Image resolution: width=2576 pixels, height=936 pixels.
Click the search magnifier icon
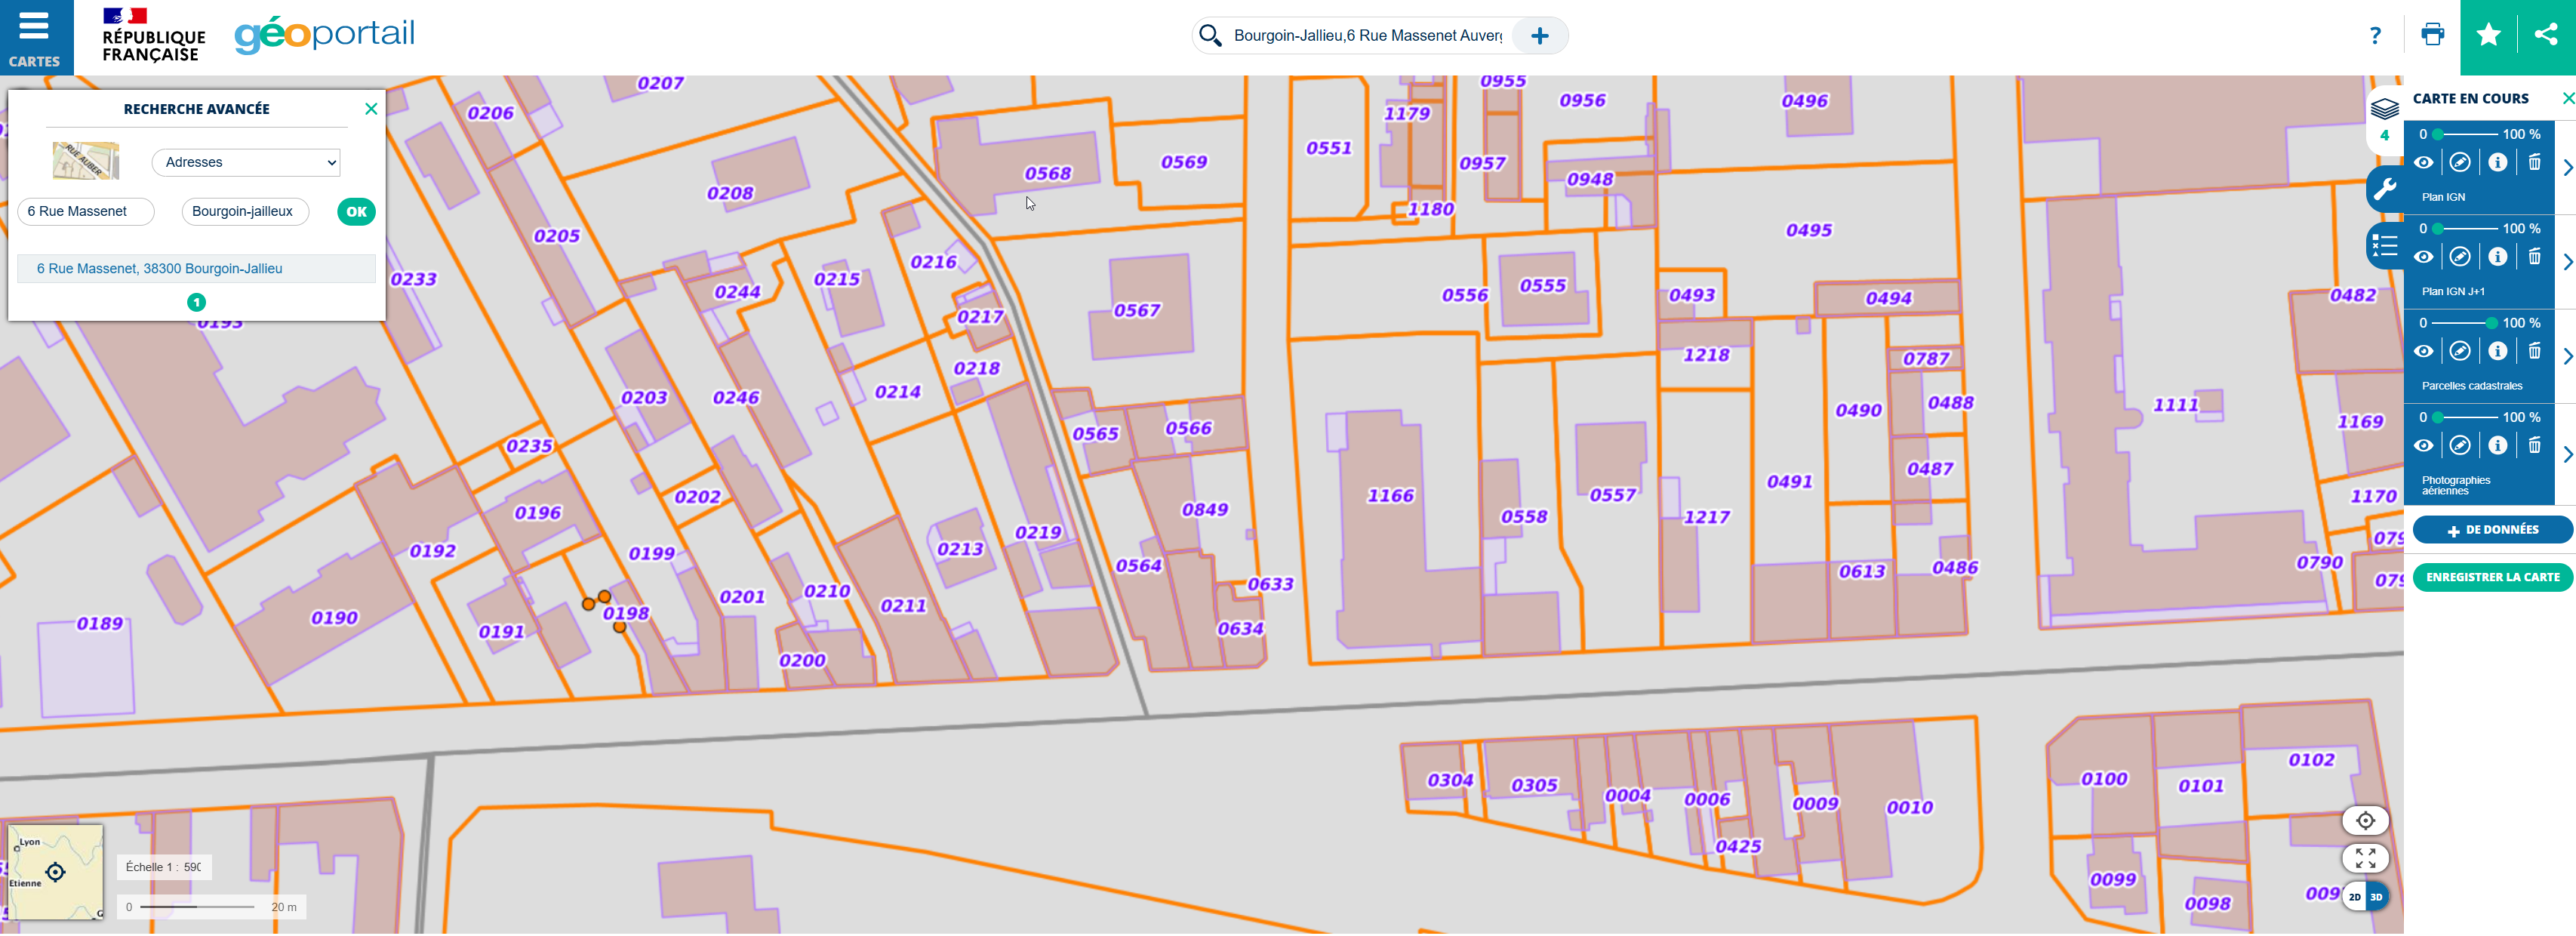pyautogui.click(x=1210, y=36)
